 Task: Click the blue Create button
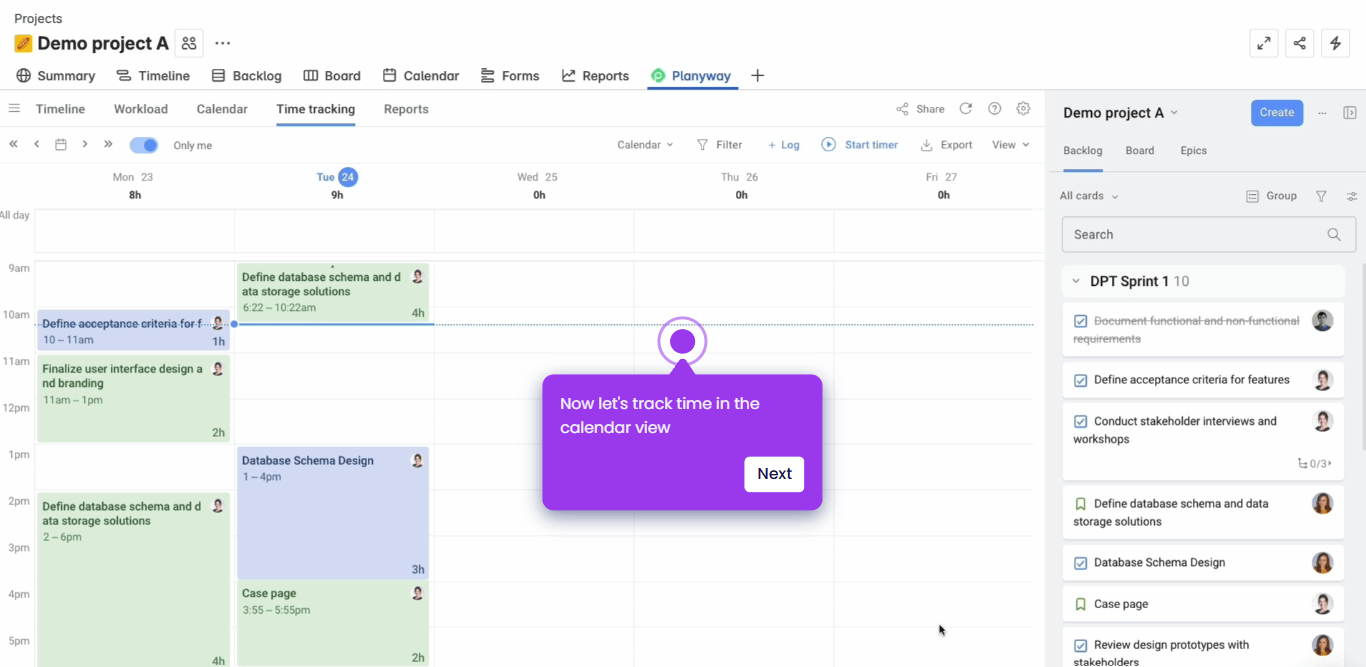[x=1277, y=113]
